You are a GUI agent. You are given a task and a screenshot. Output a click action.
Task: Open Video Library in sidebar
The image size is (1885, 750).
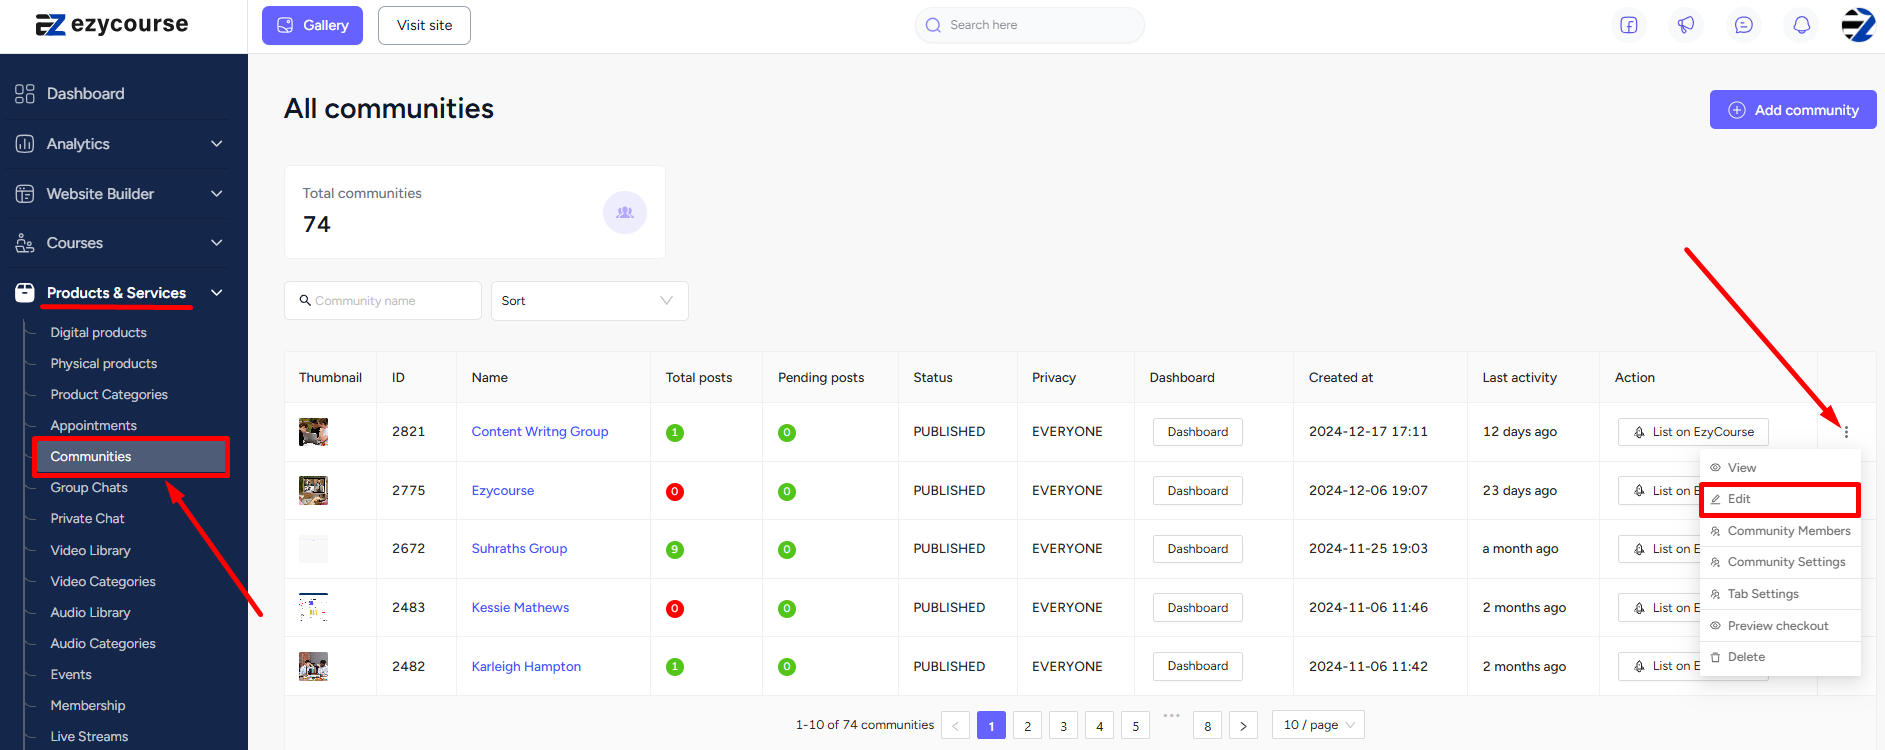point(90,551)
